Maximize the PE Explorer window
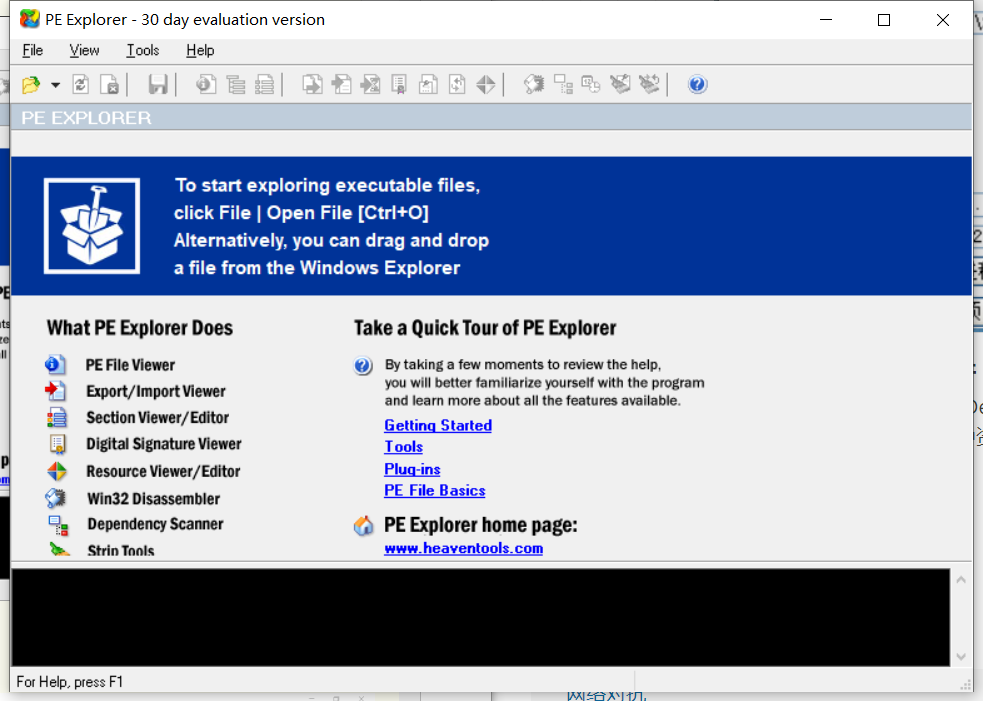 pos(884,20)
